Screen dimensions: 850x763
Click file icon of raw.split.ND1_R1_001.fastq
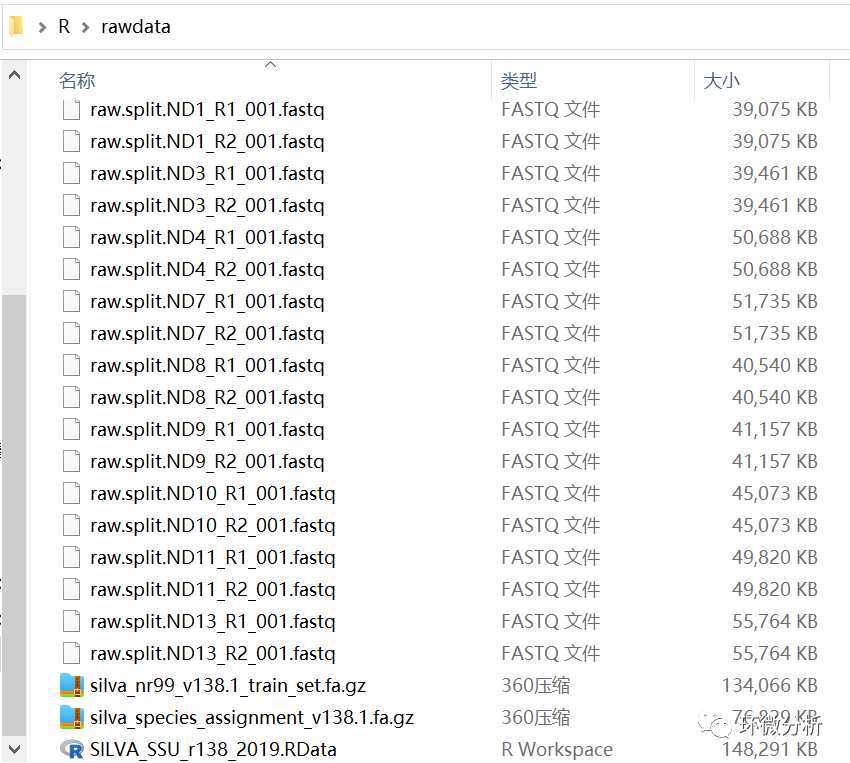tap(72, 109)
